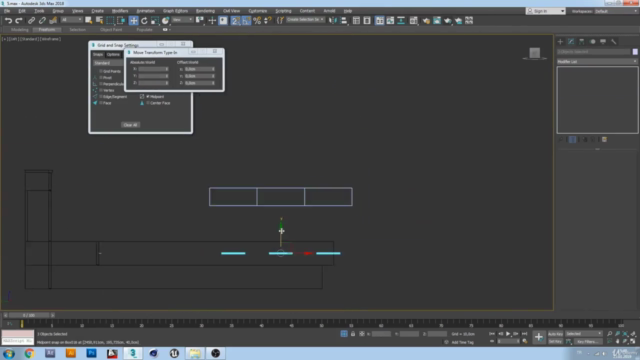Open Select by Name dialog icon
640x360 pixels.
click(99, 20)
